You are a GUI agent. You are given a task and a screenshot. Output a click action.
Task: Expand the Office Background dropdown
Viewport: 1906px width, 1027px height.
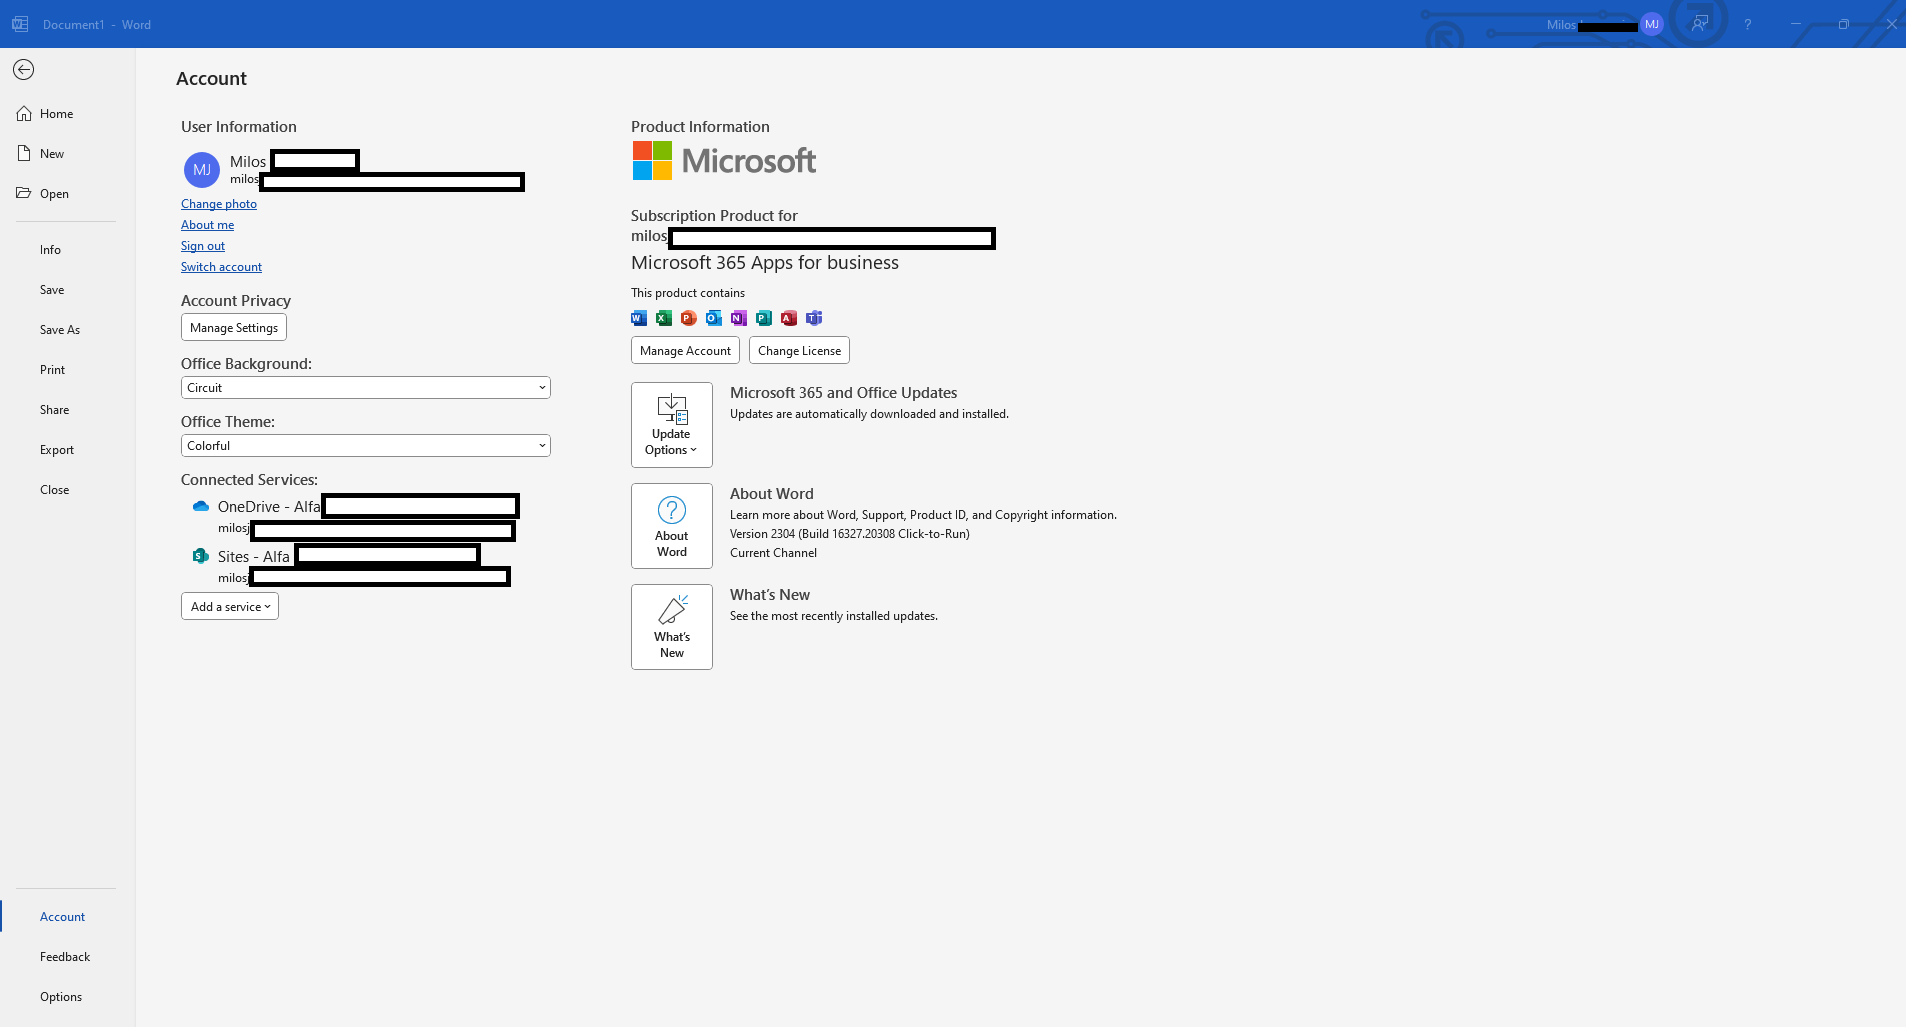pyautogui.click(x=366, y=388)
